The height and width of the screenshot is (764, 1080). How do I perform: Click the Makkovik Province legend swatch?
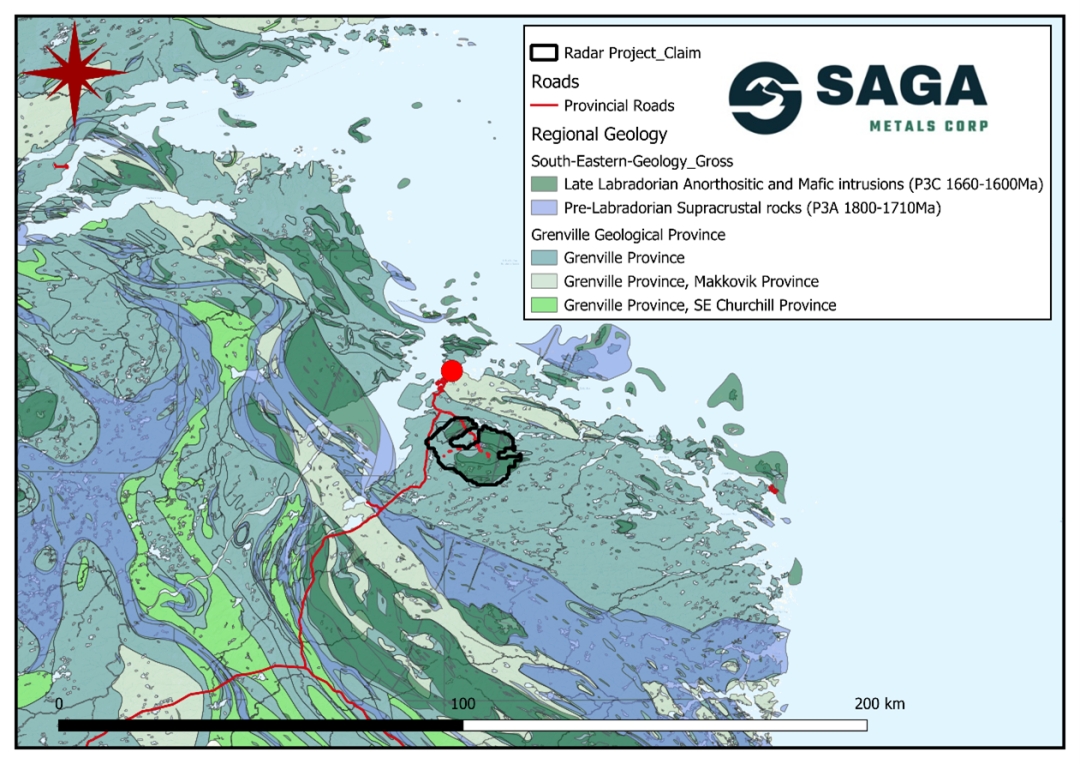(544, 281)
